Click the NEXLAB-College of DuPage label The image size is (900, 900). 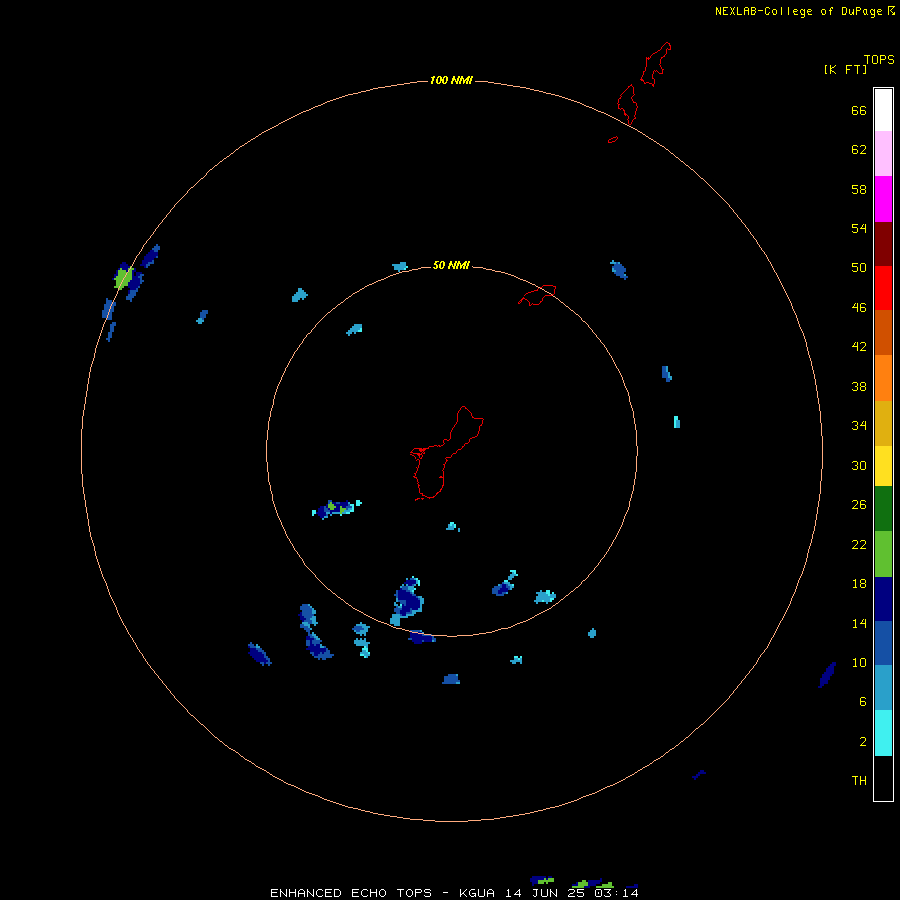[x=799, y=11]
